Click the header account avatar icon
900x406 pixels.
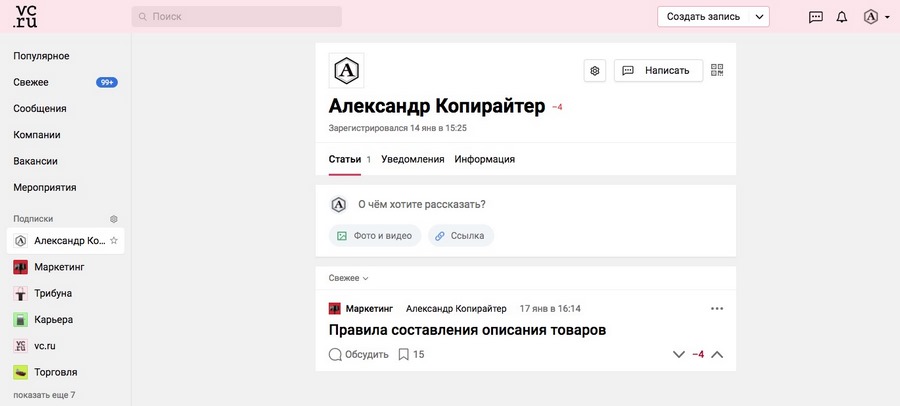[871, 17]
